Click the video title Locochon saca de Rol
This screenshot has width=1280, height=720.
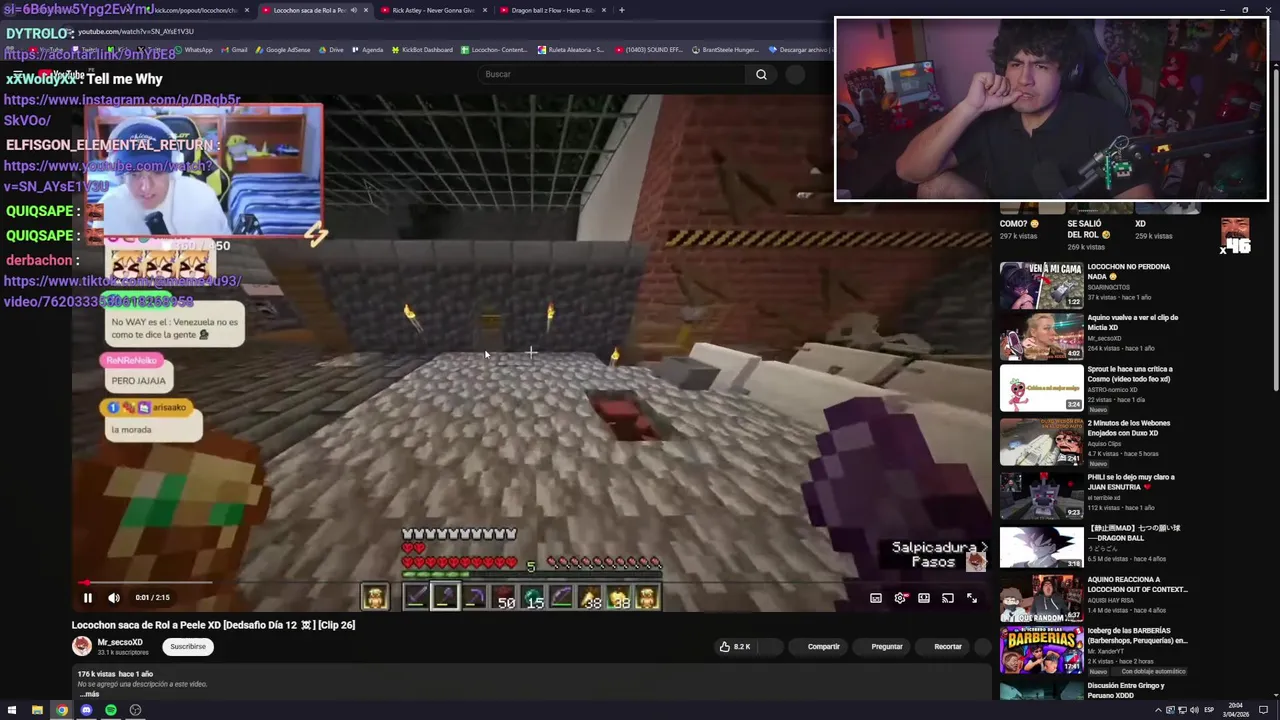pyautogui.click(x=213, y=625)
